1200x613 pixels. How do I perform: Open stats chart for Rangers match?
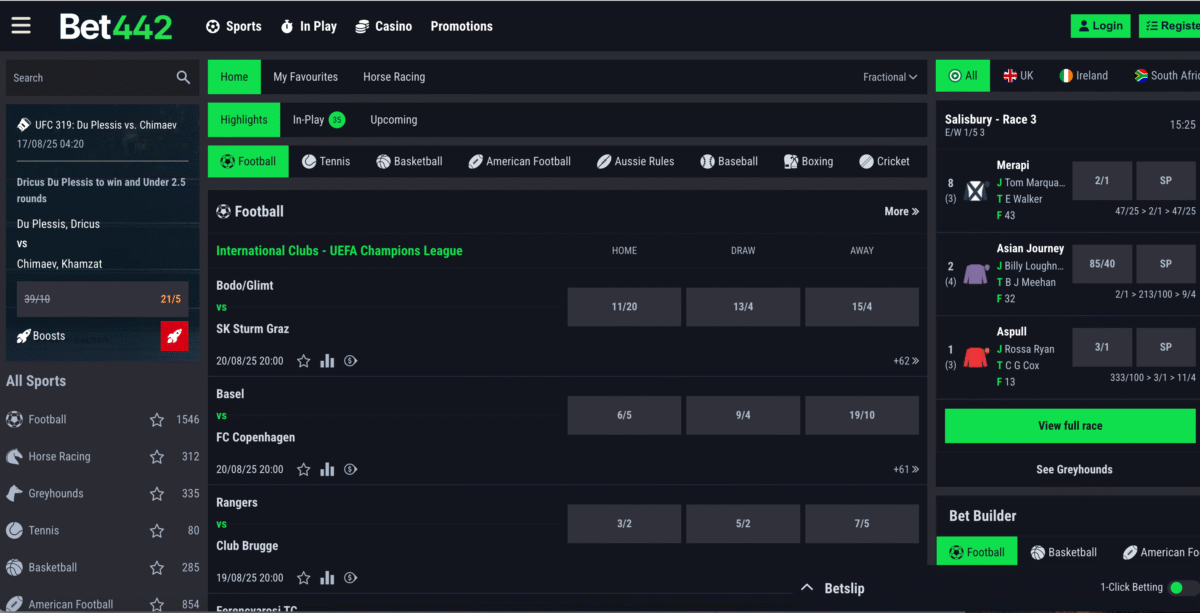(327, 578)
